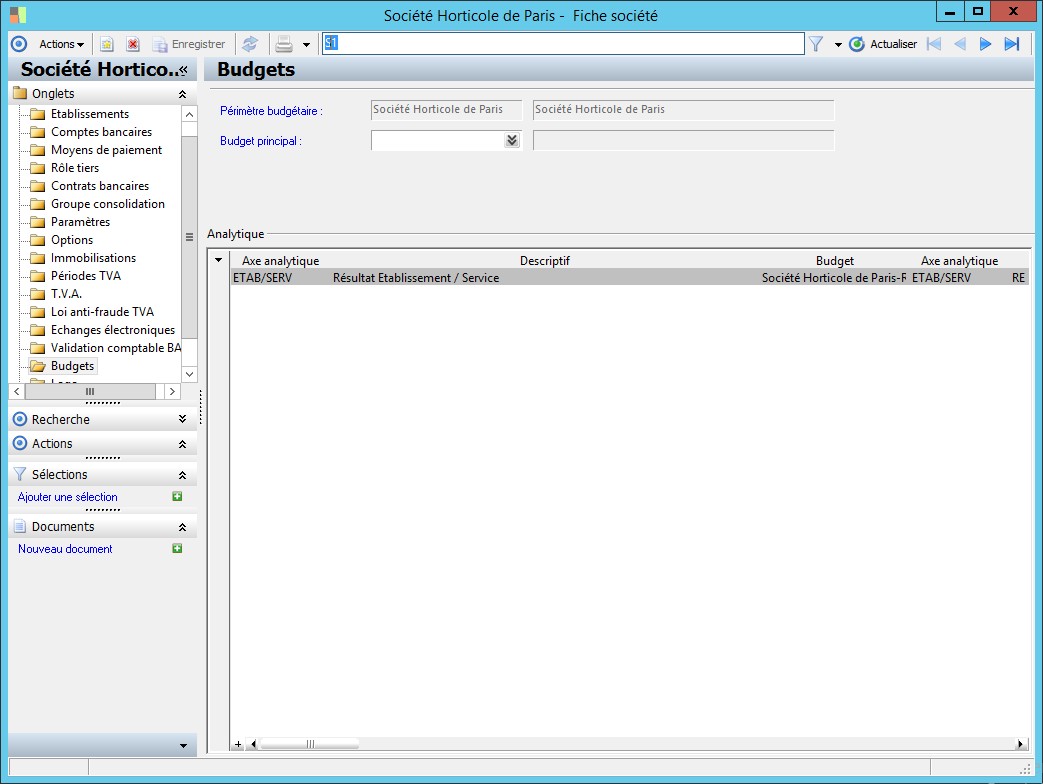Click the Périmètre budgétaire code field

pyautogui.click(x=446, y=110)
